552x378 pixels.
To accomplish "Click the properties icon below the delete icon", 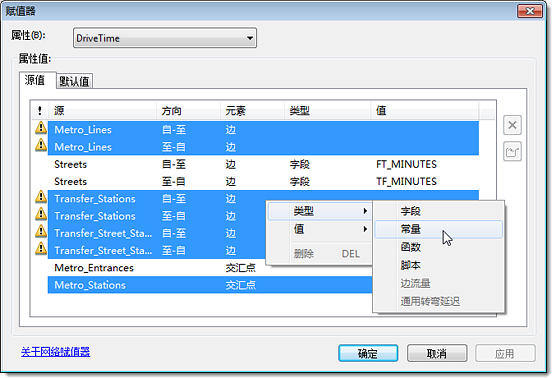I will click(x=512, y=152).
